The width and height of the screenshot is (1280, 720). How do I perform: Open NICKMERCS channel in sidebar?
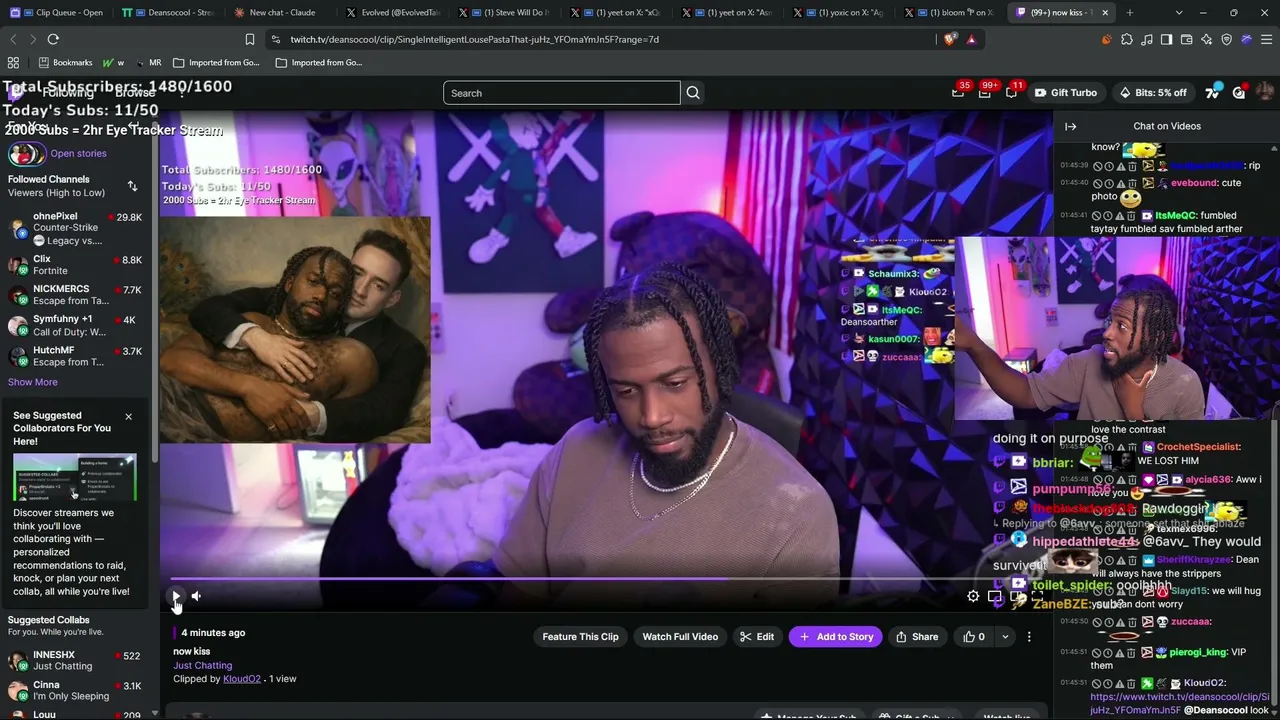point(76,295)
